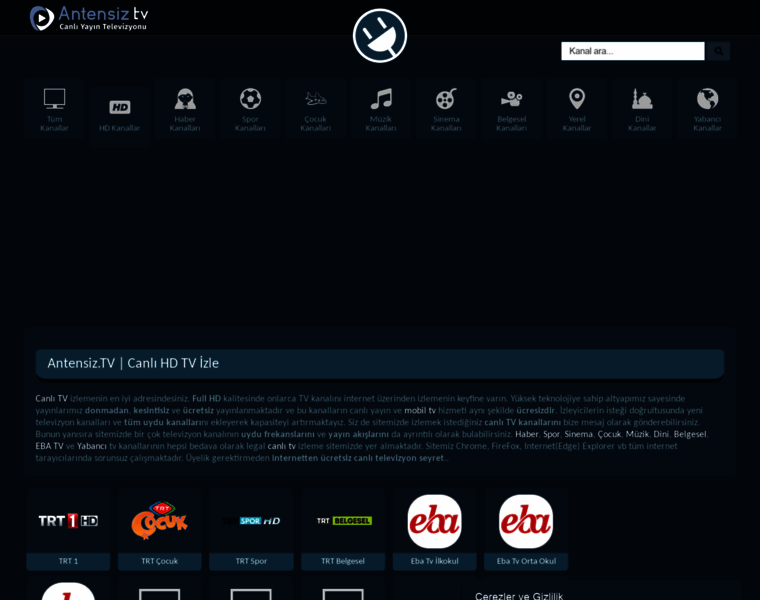This screenshot has width=760, height=600.
Task: Select the TRT 1 HD channel thumbnail
Action: coord(68,521)
